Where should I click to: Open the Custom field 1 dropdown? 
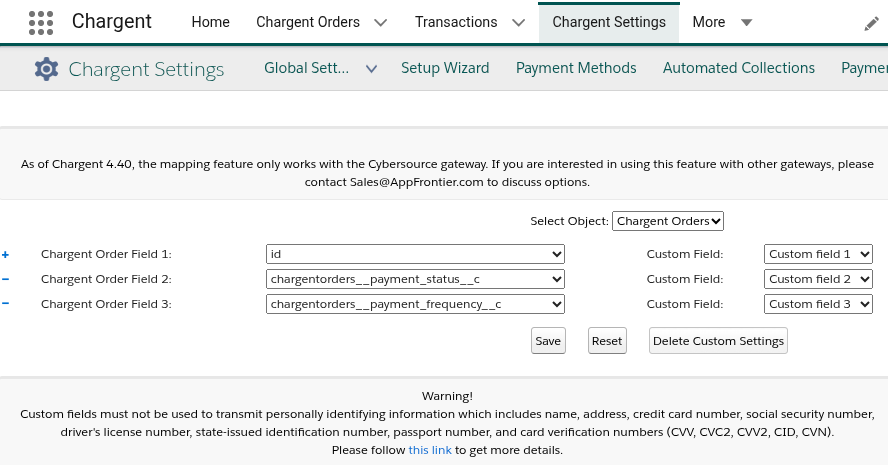[x=818, y=254]
